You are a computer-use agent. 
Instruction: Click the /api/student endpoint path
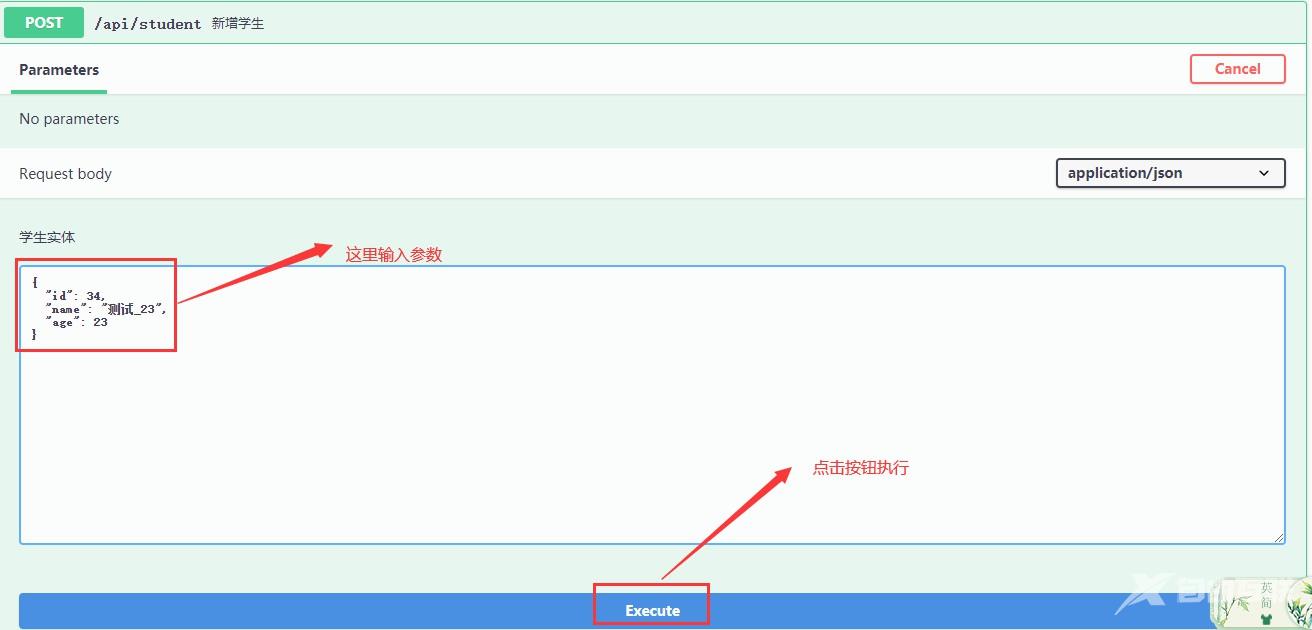coord(148,23)
